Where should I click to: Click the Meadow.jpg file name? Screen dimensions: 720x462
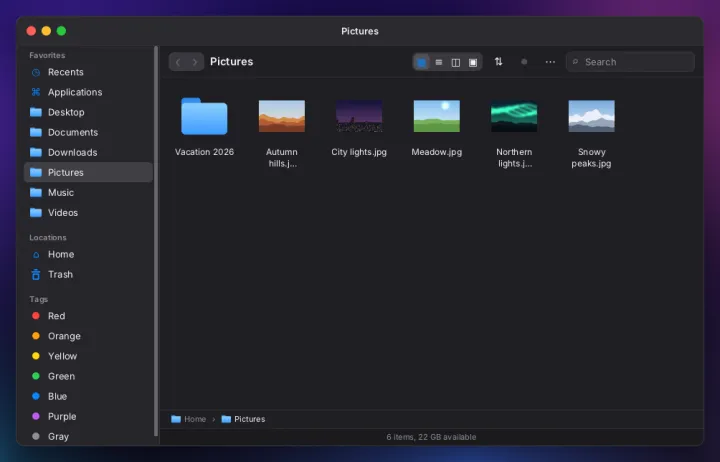coord(437,152)
